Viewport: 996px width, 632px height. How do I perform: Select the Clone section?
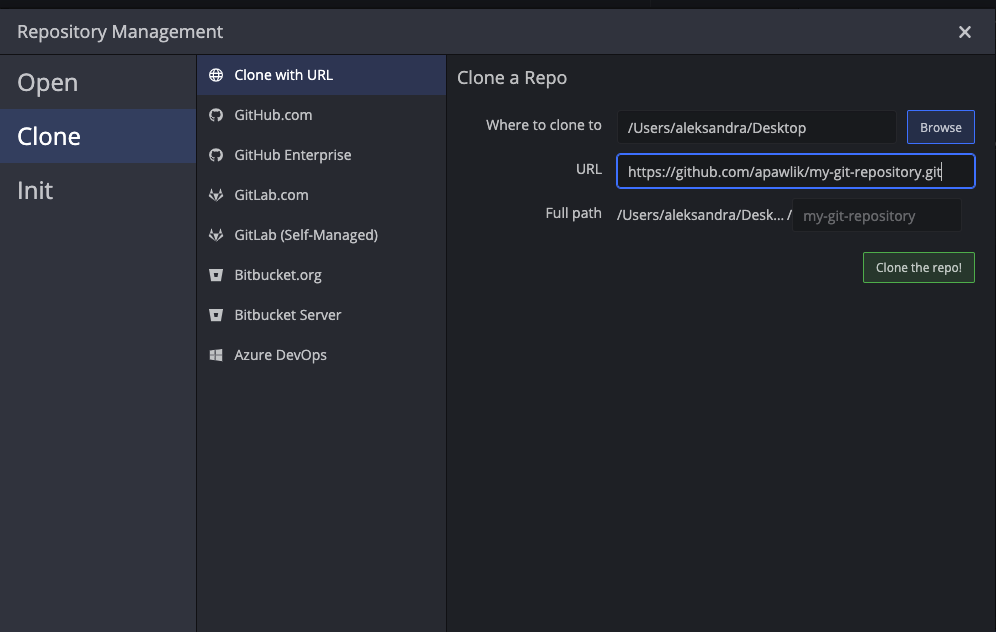pyautogui.click(x=98, y=136)
